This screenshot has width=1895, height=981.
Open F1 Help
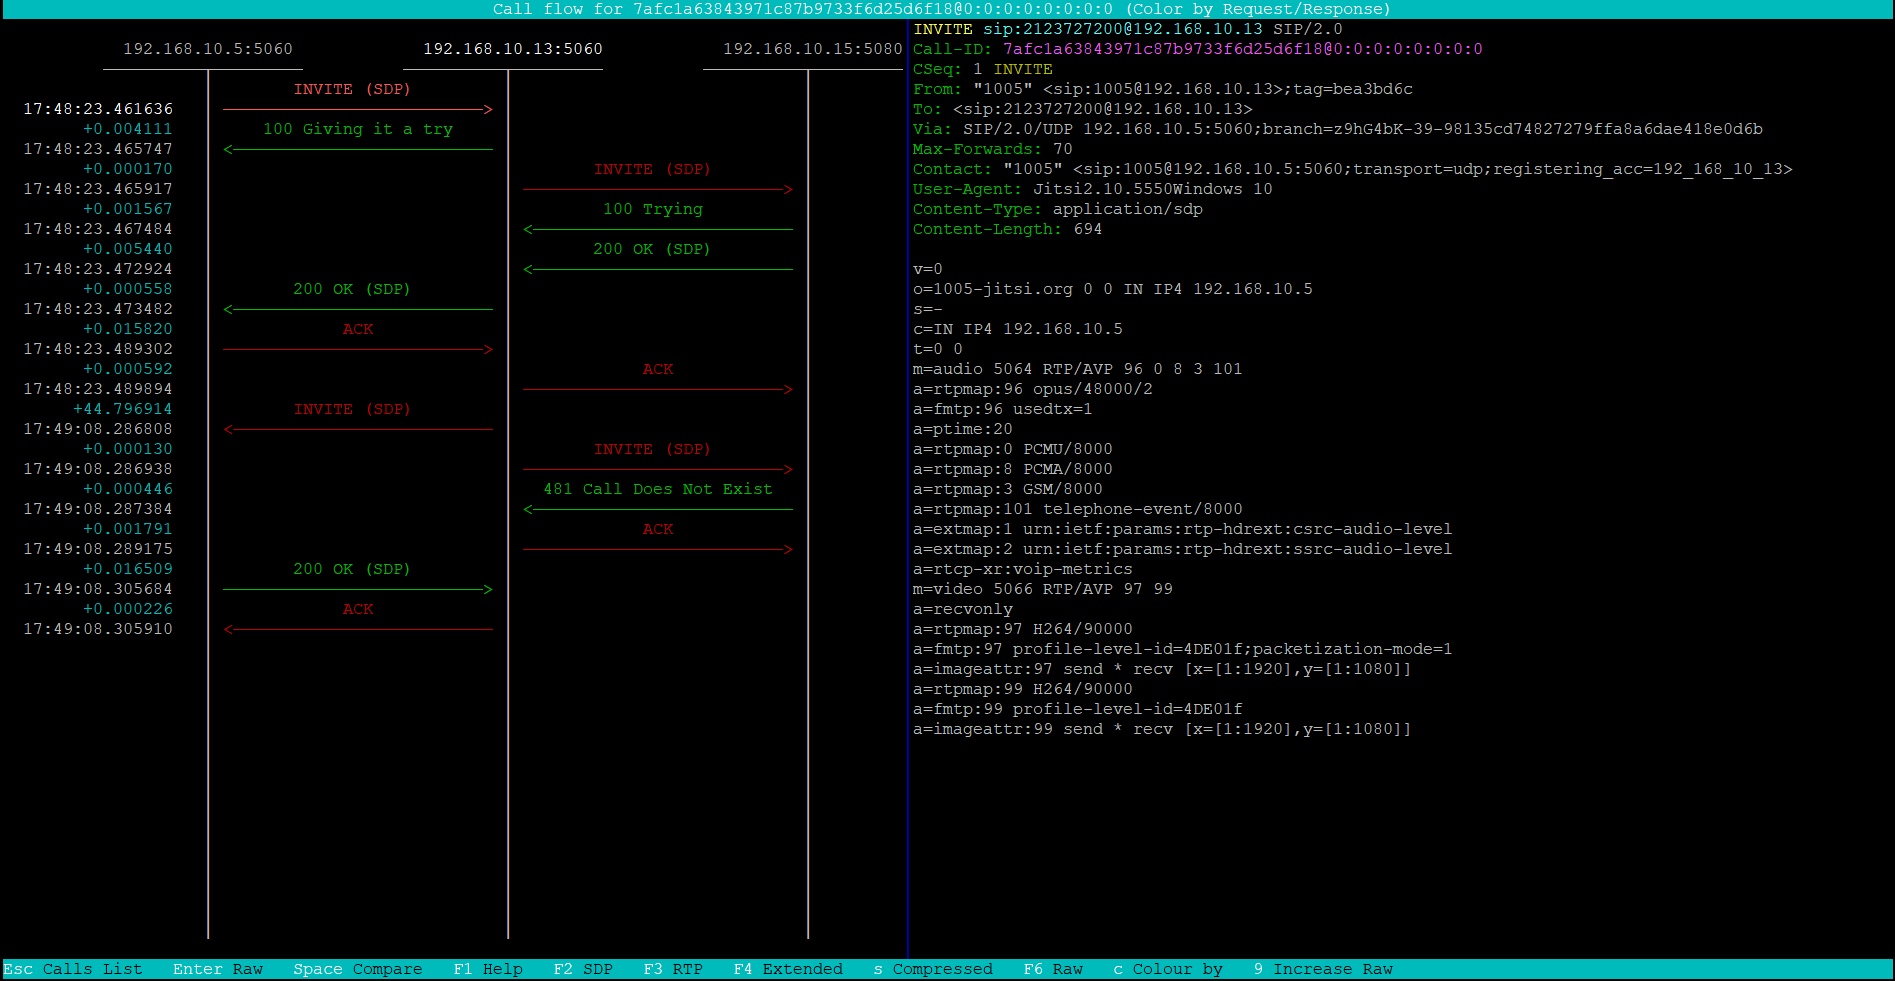click(x=487, y=968)
